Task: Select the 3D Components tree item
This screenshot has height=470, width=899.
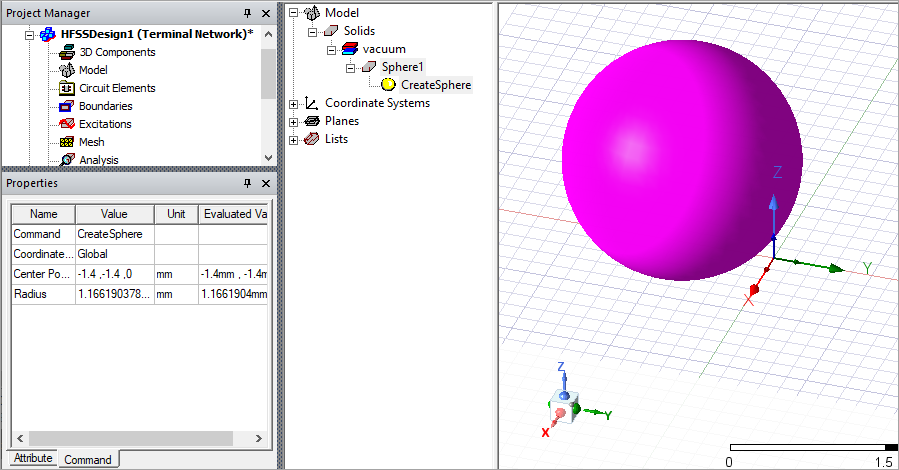Action: pyautogui.click(x=118, y=52)
